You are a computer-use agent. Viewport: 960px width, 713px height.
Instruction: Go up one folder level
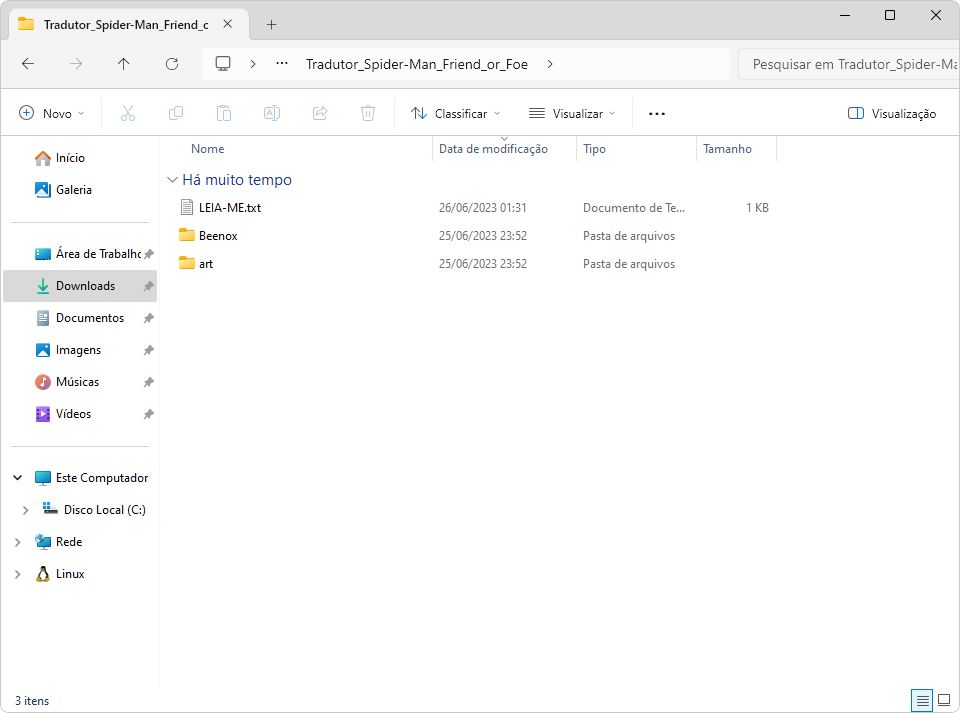[124, 64]
